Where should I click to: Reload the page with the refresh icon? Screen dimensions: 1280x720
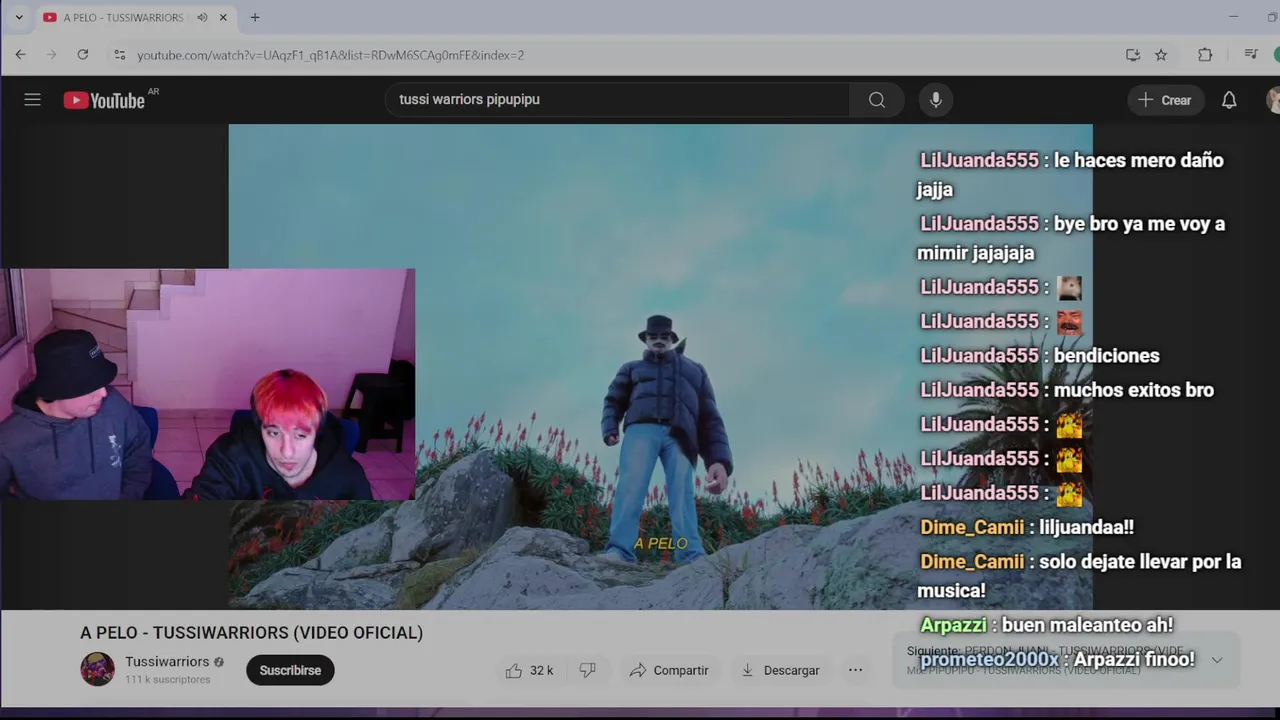[83, 55]
